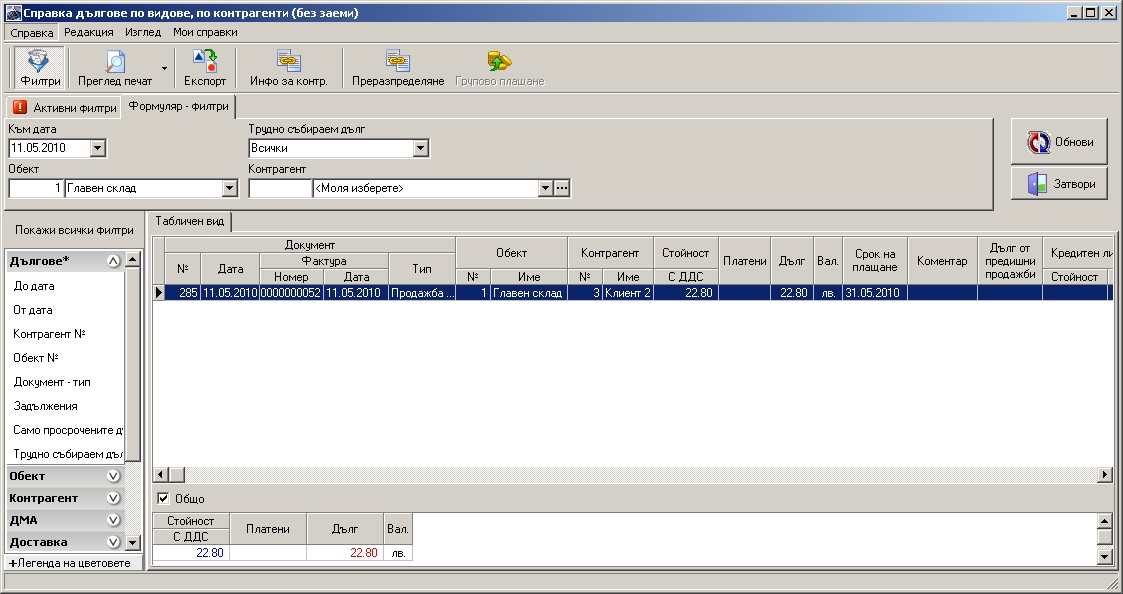Click the Контрагент browse ellipsis button
The width and height of the screenshot is (1123, 594).
(562, 188)
